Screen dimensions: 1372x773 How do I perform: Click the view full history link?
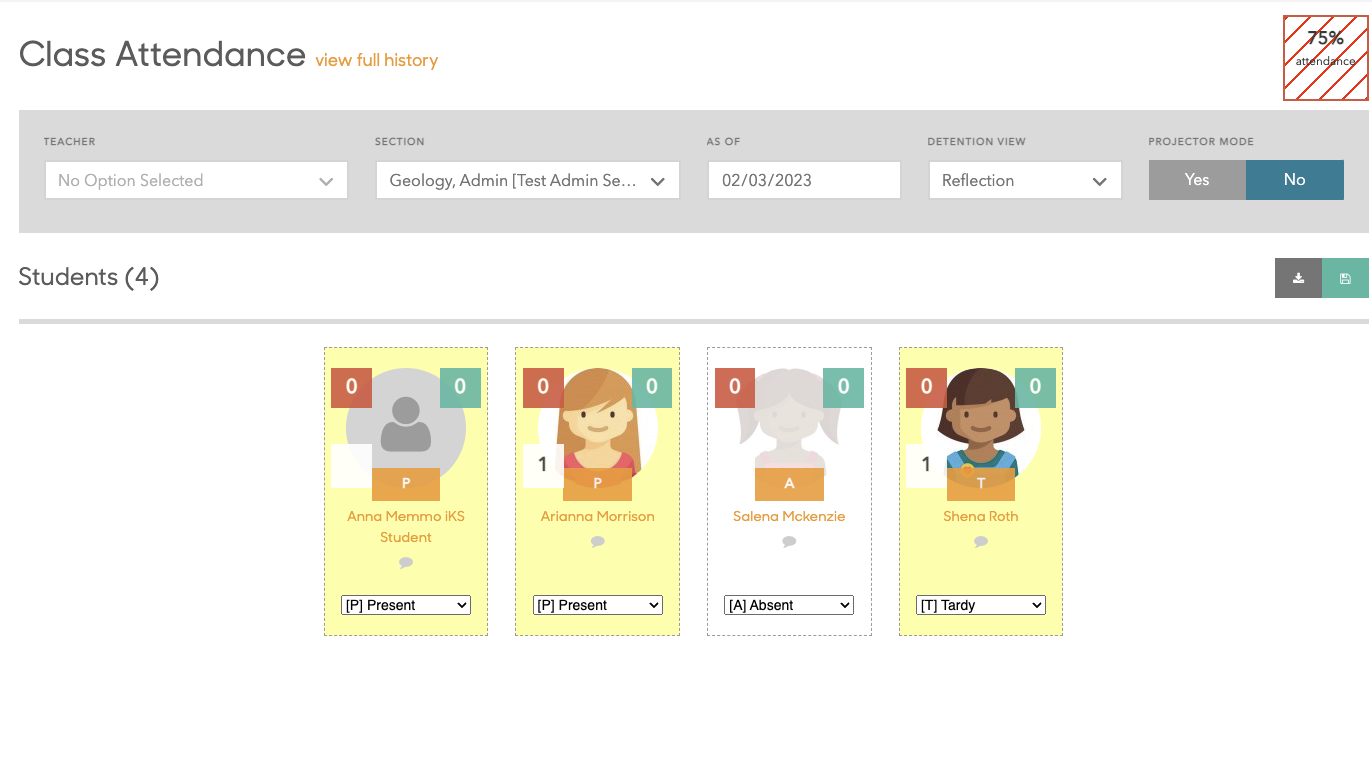coord(377,60)
